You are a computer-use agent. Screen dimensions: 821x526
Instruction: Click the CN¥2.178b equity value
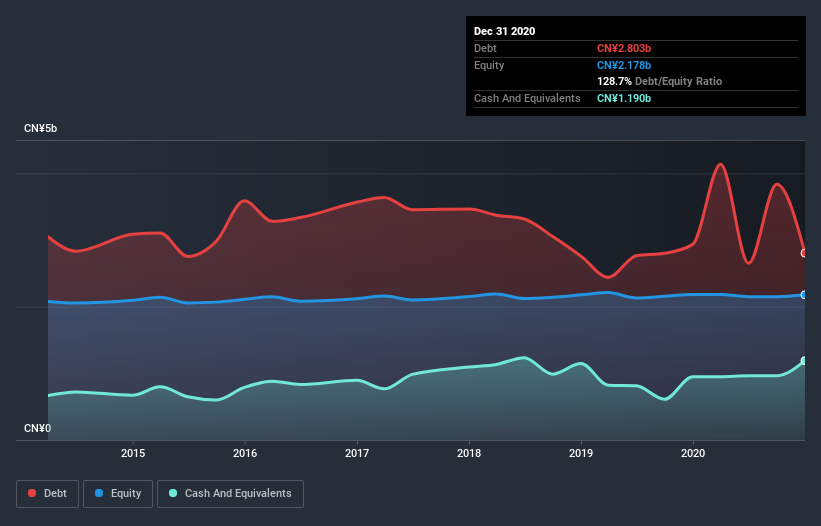(x=624, y=65)
